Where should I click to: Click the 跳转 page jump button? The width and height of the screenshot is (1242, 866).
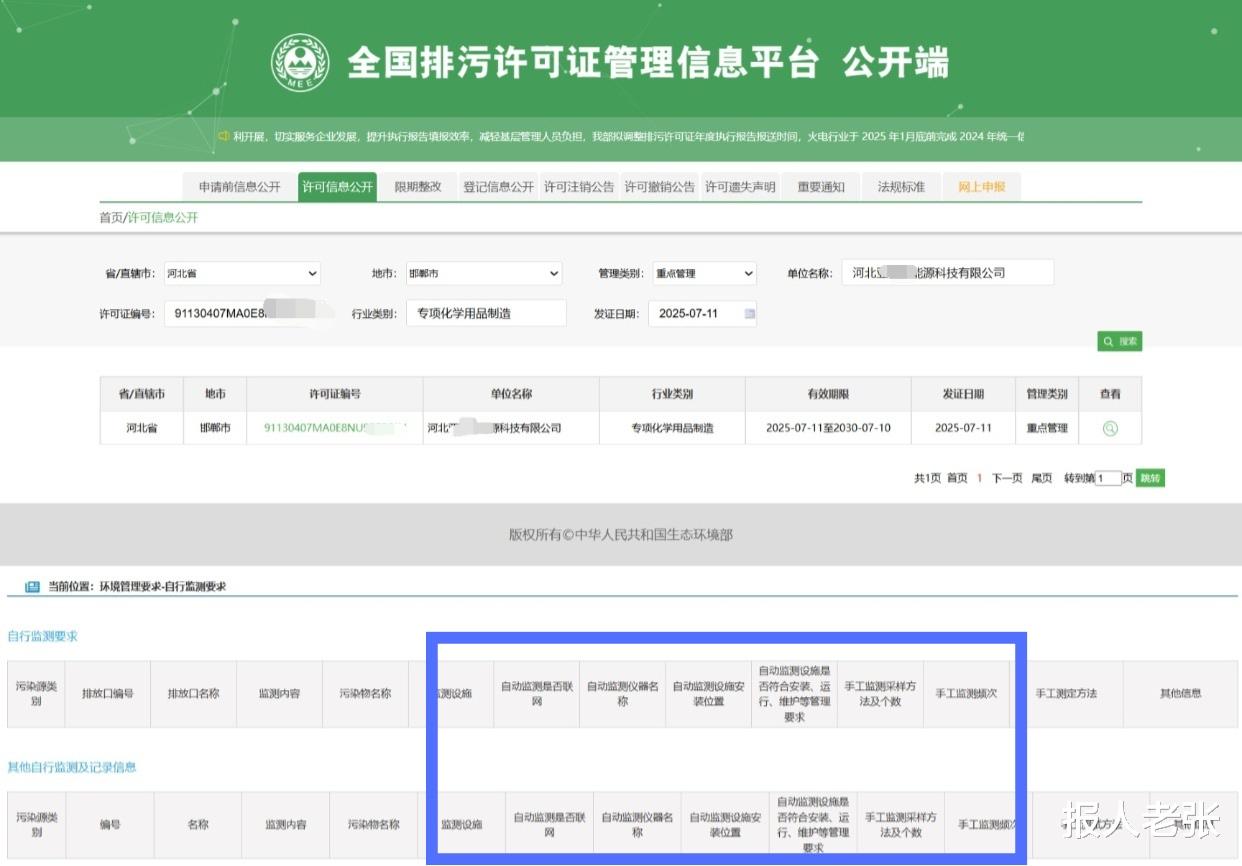(1150, 478)
